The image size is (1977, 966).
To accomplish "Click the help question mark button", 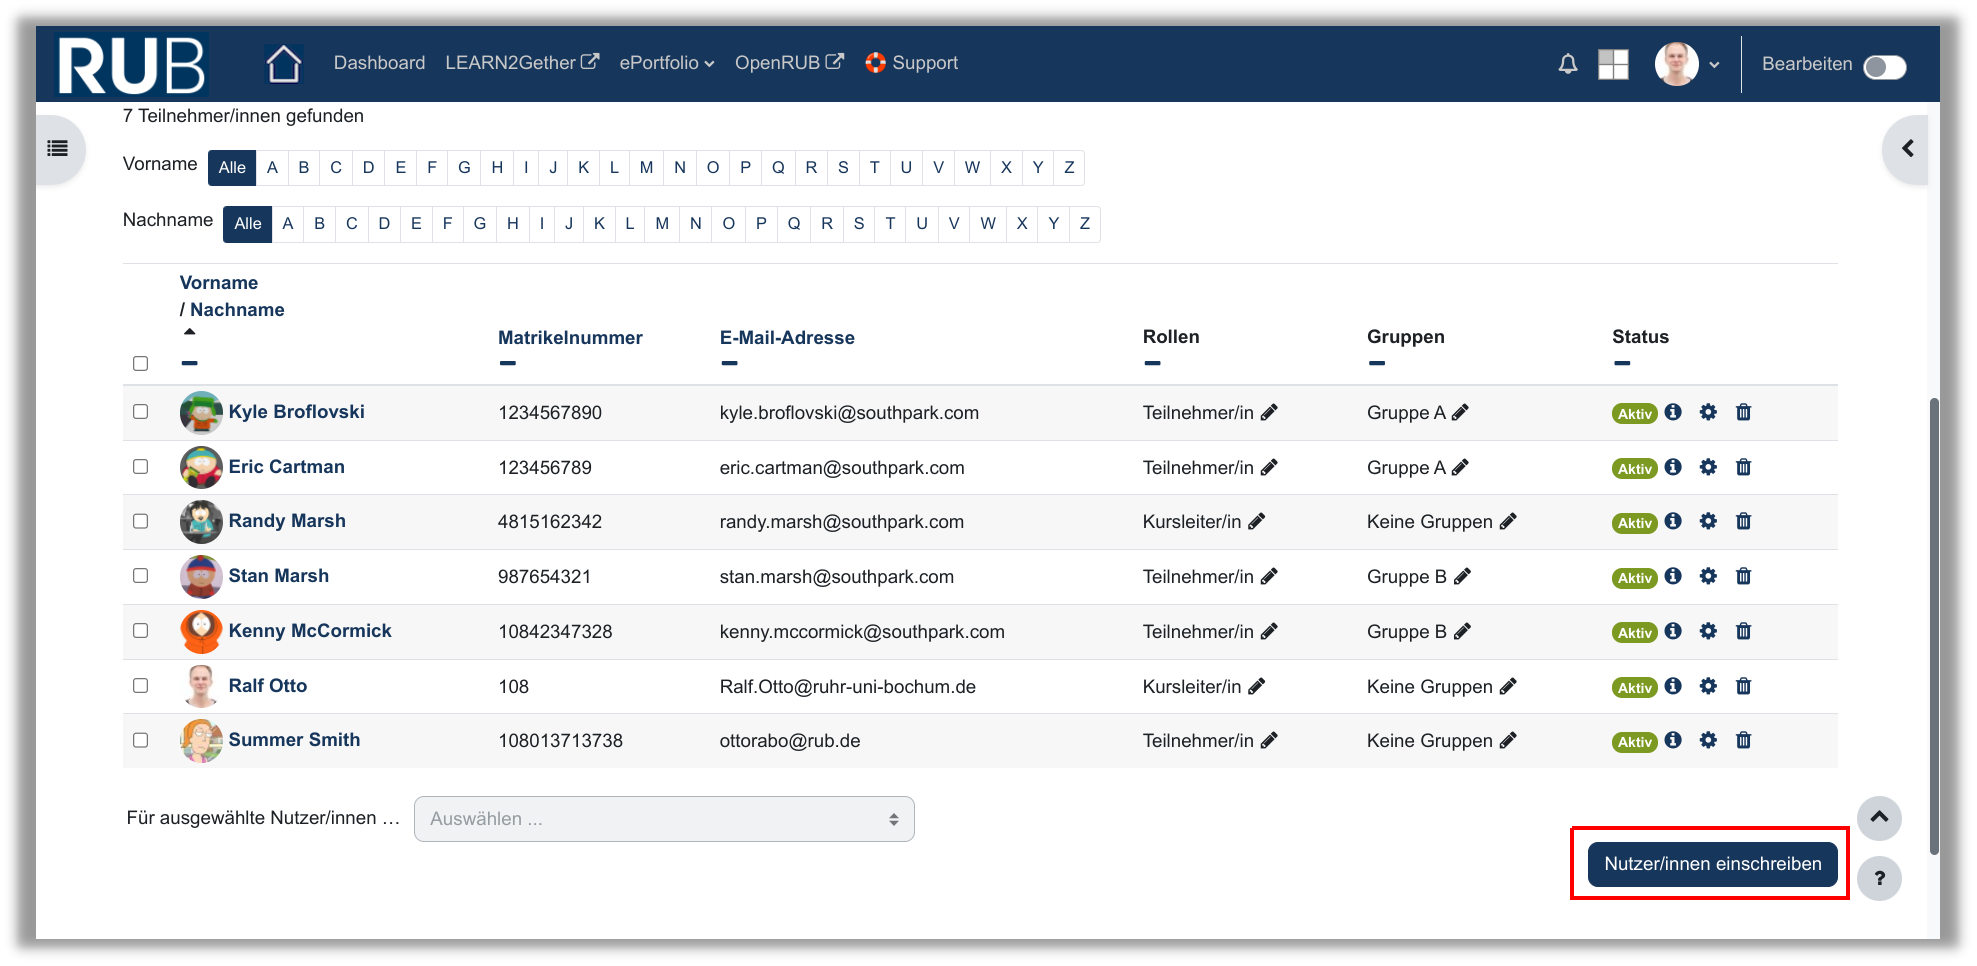I will tap(1879, 878).
